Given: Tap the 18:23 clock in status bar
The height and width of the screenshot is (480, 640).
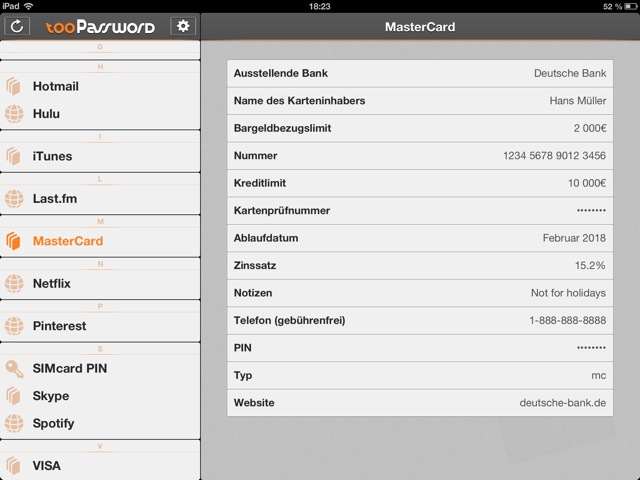Looking at the screenshot, I should 320,6.
